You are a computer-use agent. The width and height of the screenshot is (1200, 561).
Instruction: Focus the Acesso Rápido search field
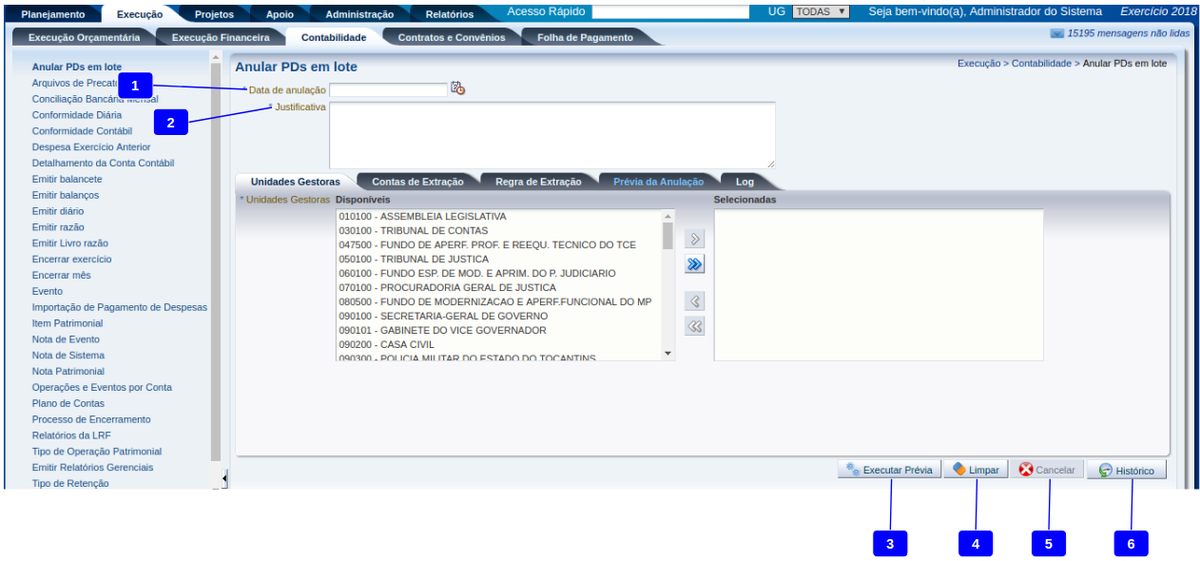pyautogui.click(x=670, y=12)
